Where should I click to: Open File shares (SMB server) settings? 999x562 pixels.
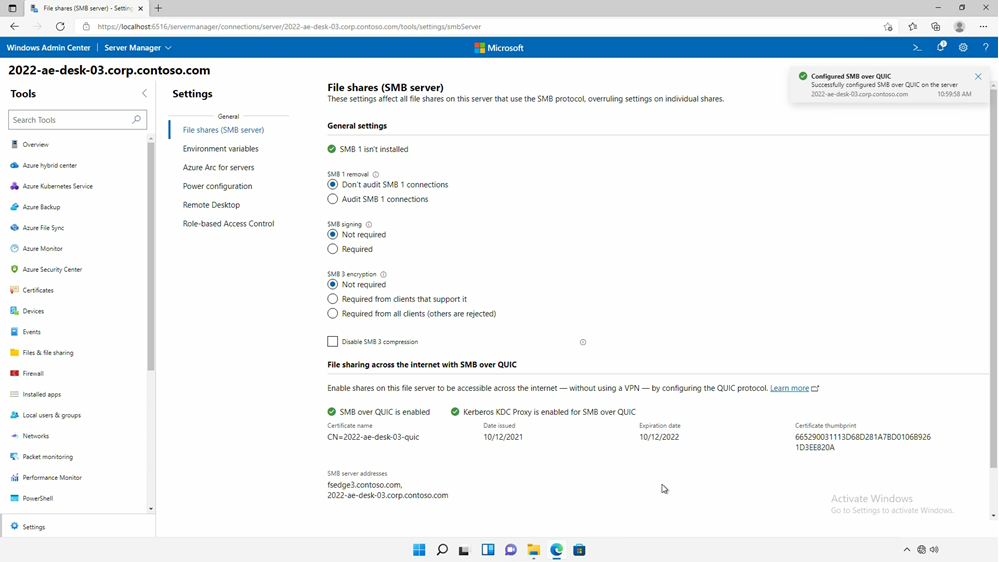[x=223, y=130]
